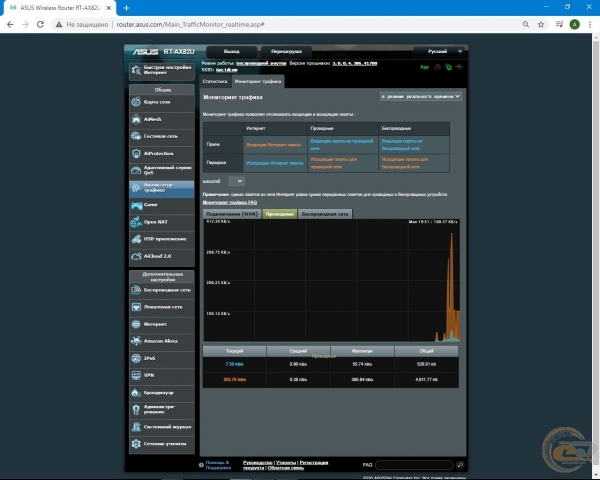600x480 pixels.
Task: Open the Network Map (Карта сети) icon
Action: point(136,102)
